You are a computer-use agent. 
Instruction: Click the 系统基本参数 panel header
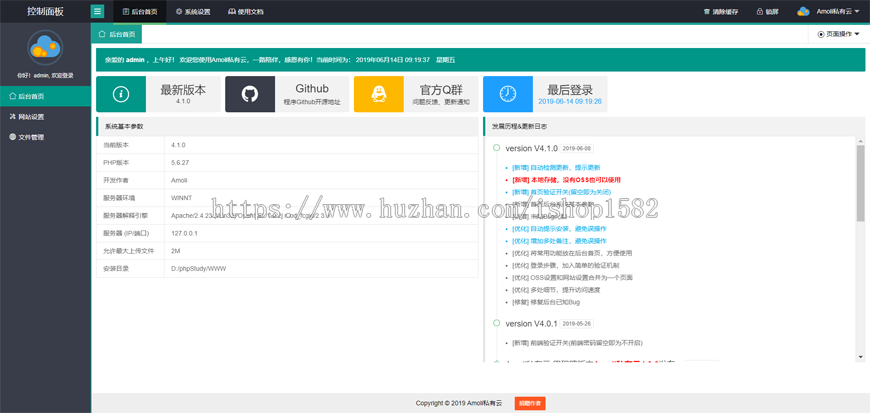pyautogui.click(x=287, y=127)
